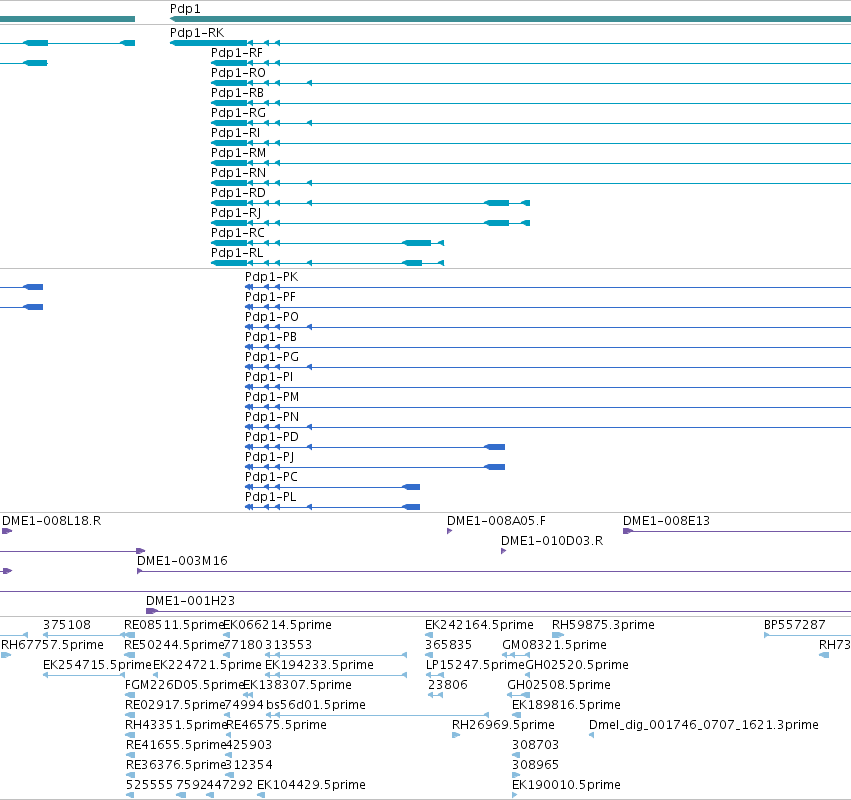Click the Pdp1-PF protein label

270,297
